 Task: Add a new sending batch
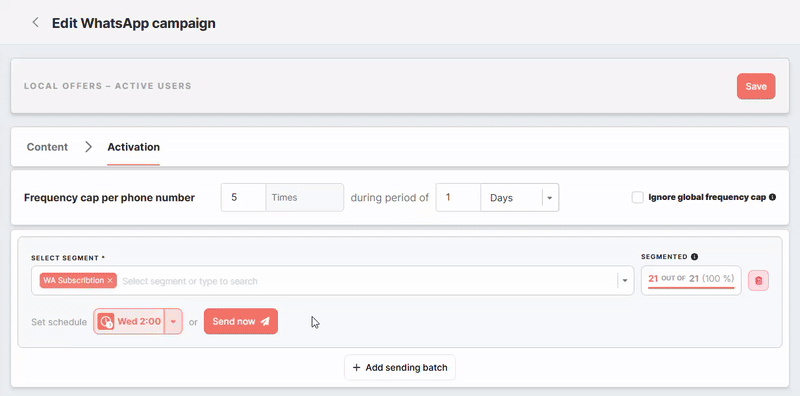click(x=400, y=367)
